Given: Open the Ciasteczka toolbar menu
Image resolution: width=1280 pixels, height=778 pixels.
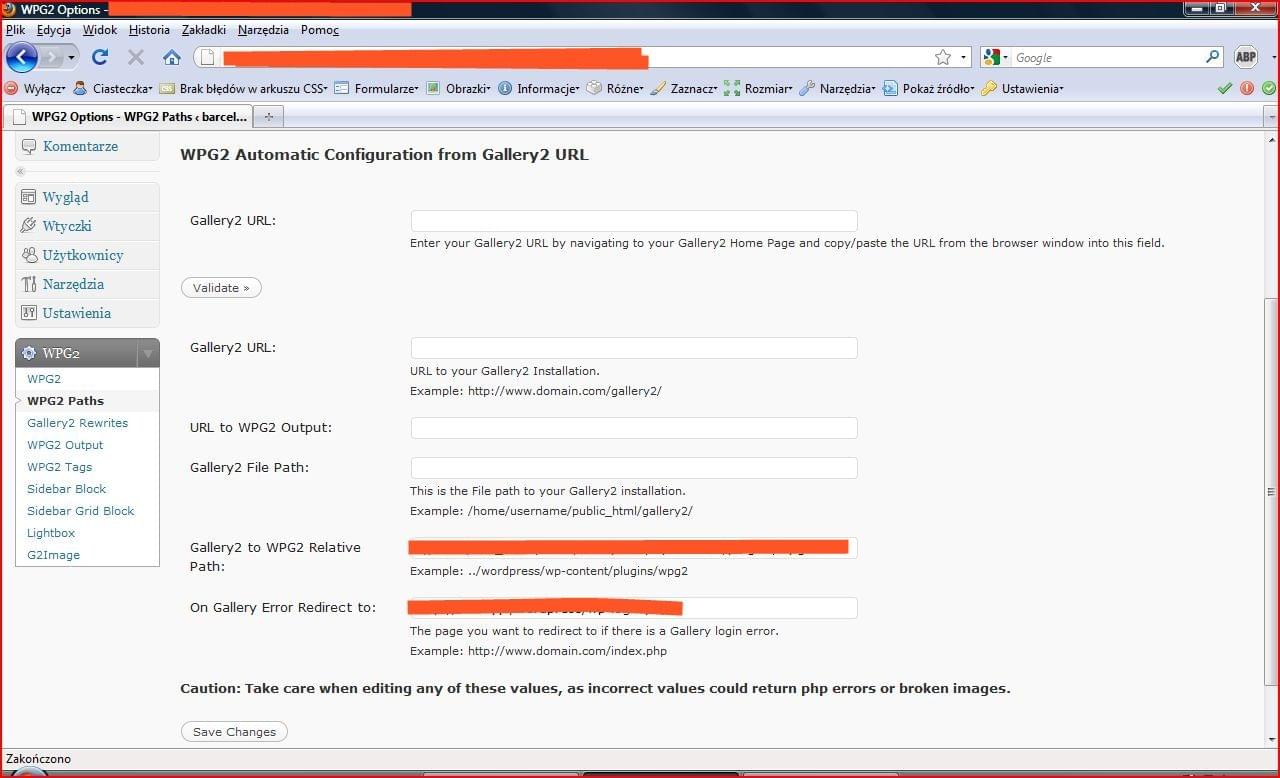Looking at the screenshot, I should point(113,88).
